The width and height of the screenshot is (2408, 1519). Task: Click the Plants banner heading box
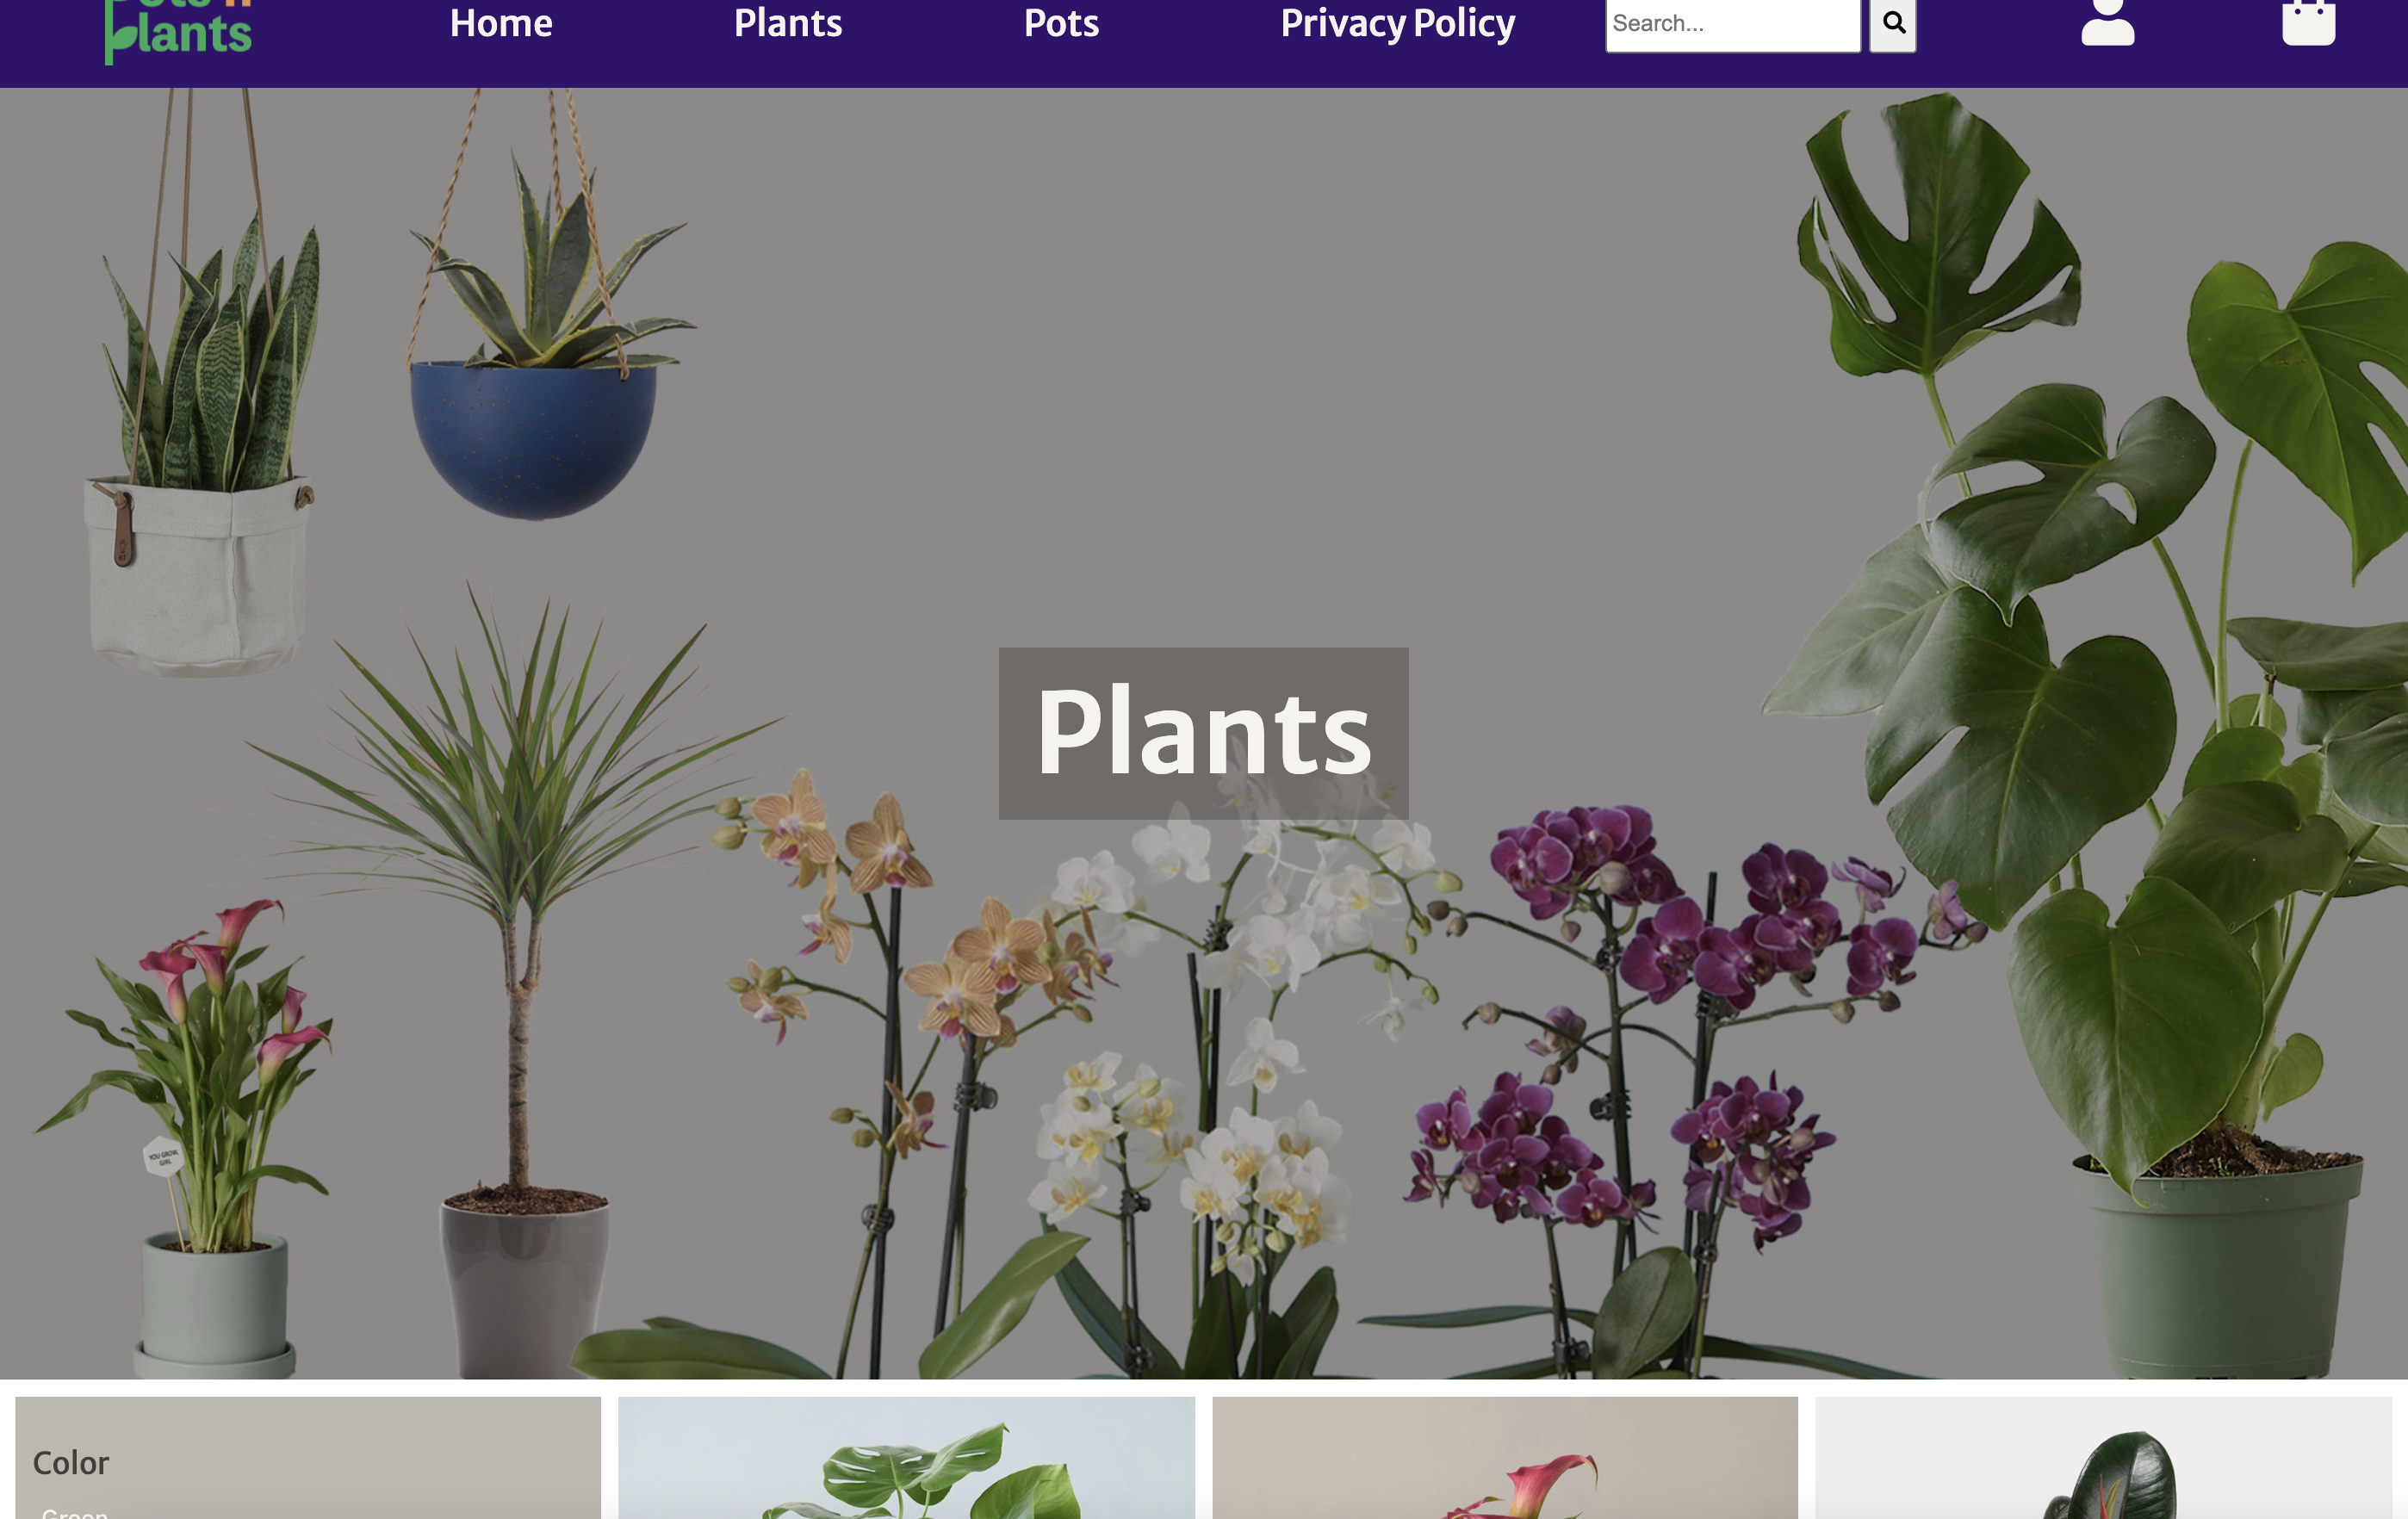click(x=1203, y=733)
